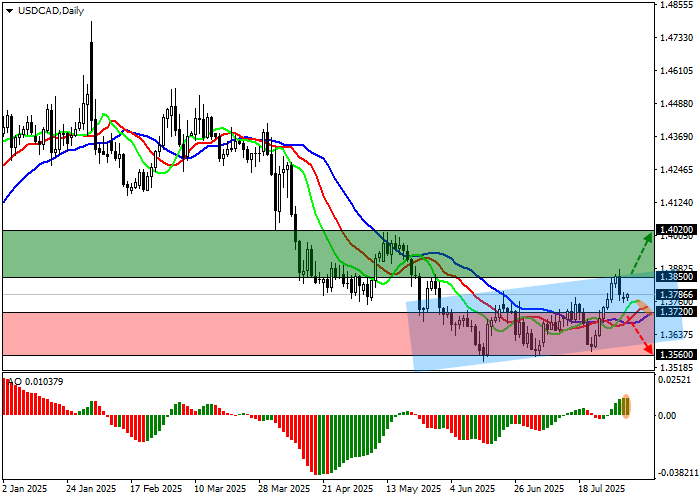
Task: Click the 18 Jul 2025 date label
Action: click(x=601, y=489)
